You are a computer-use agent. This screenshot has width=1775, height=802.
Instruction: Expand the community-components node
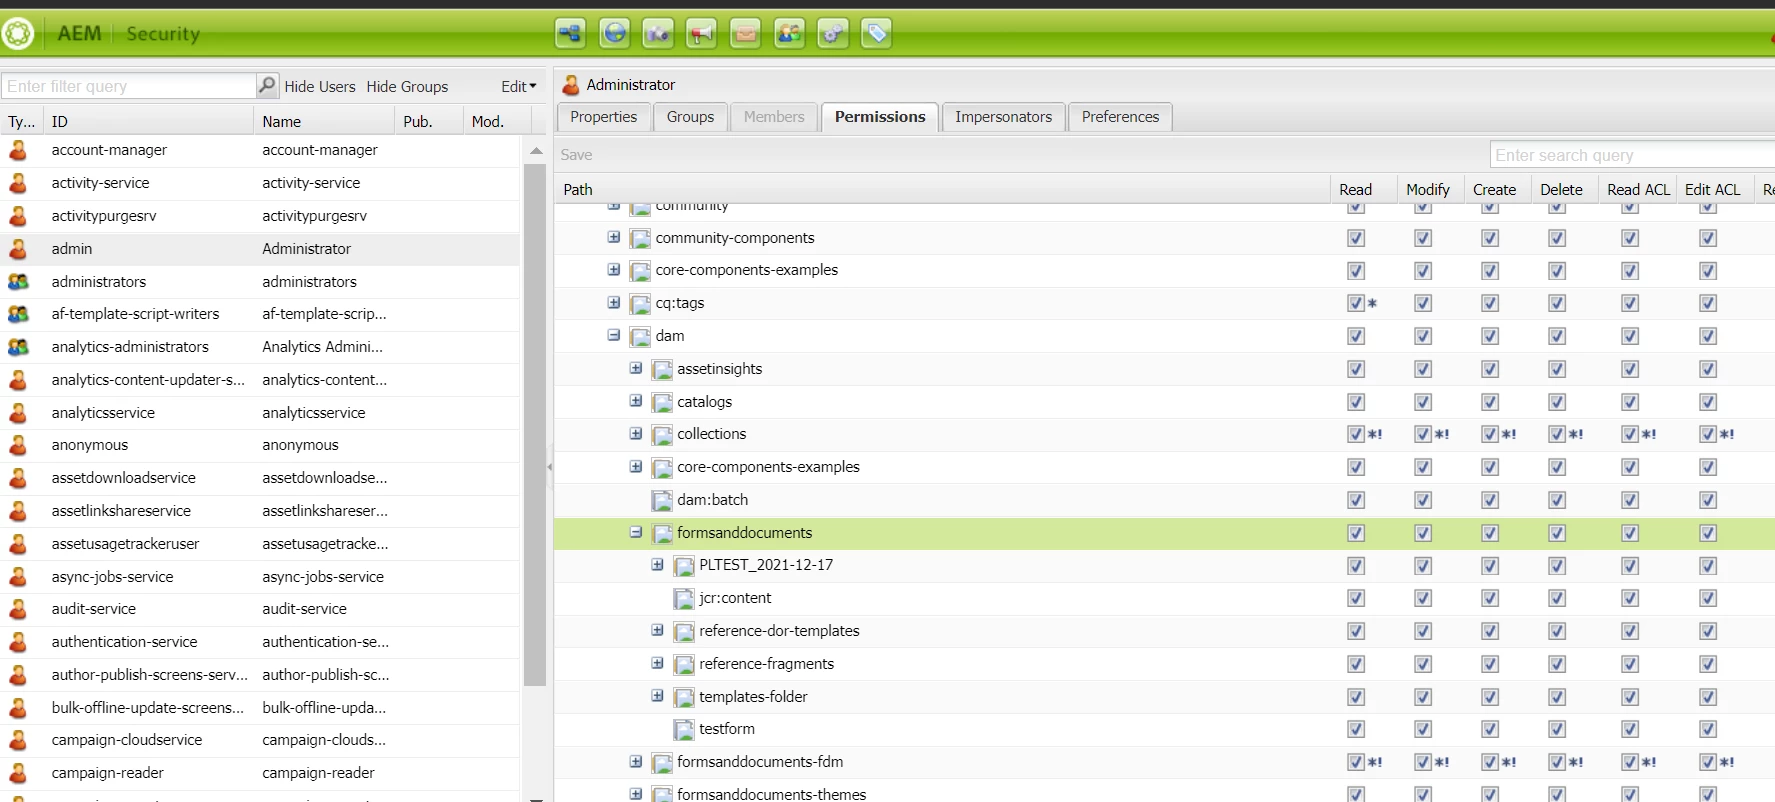pos(614,238)
